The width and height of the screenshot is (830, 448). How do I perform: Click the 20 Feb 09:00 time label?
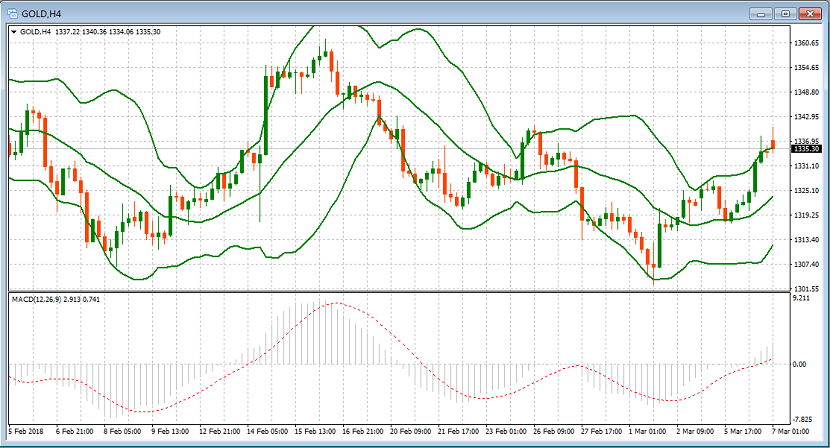tap(410, 432)
